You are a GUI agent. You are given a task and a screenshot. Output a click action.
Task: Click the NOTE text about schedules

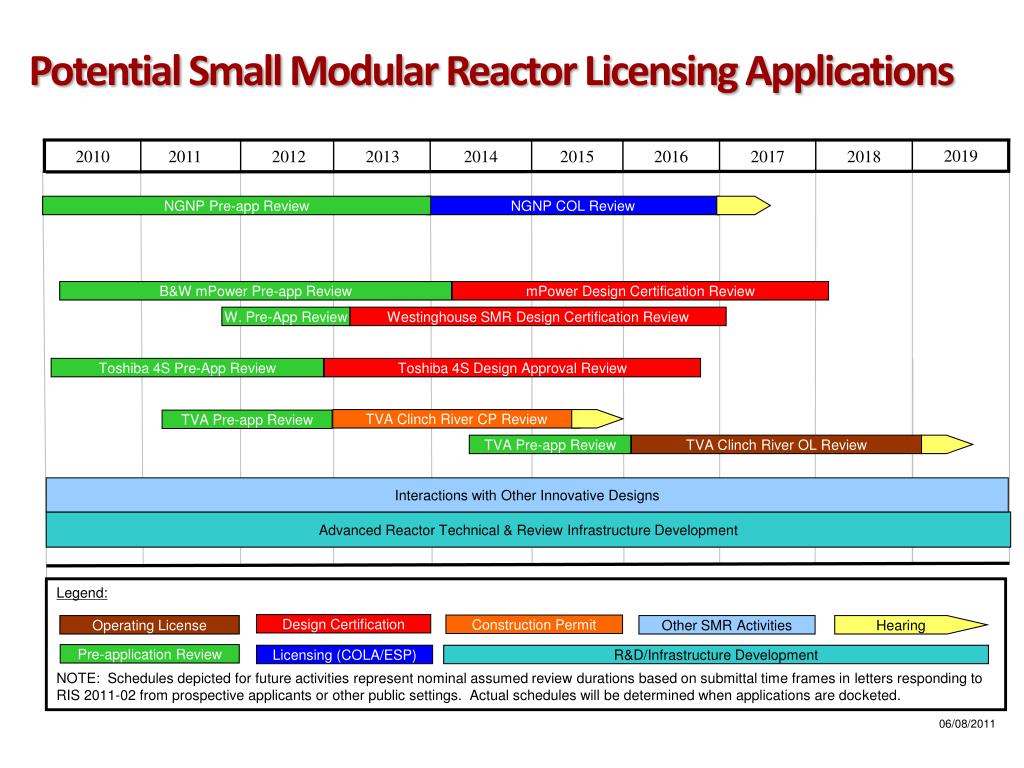click(x=519, y=686)
